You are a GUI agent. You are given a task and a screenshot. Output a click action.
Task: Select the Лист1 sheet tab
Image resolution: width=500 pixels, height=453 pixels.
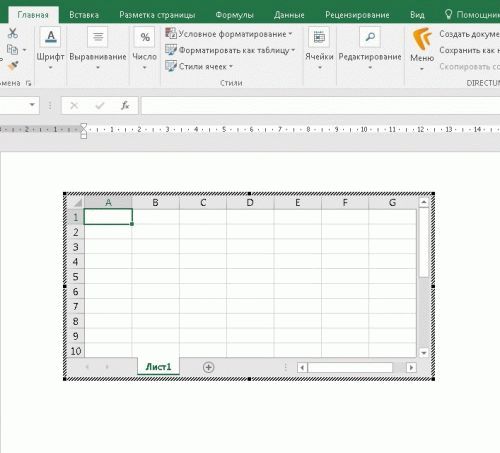click(158, 367)
